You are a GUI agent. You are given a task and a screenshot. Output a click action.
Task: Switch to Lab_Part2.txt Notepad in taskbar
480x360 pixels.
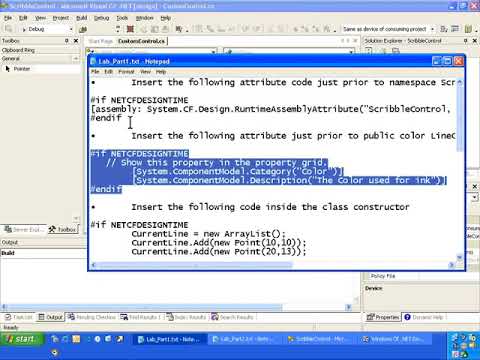[x=245, y=339]
